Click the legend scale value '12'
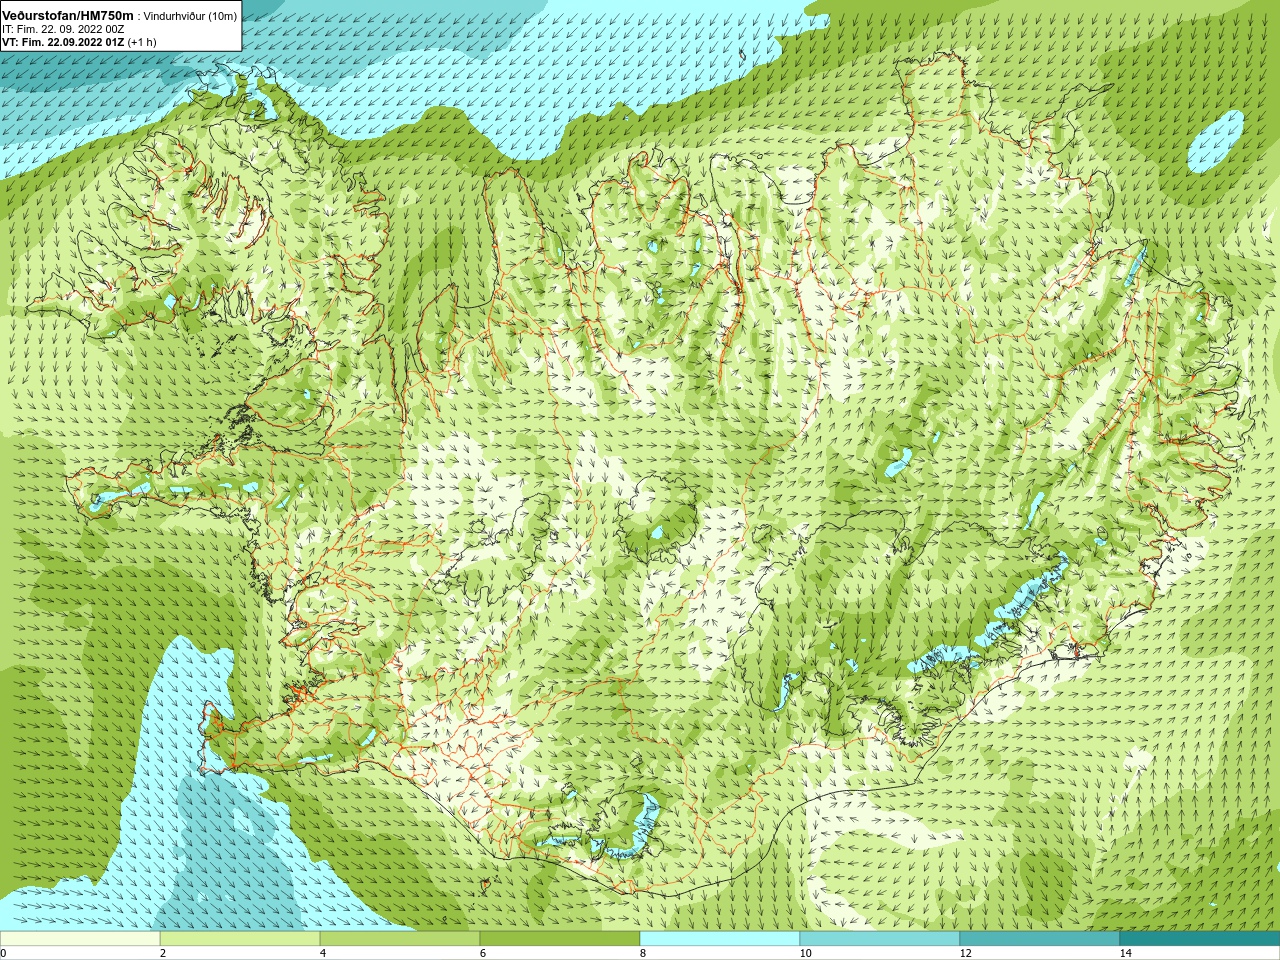Image resolution: width=1280 pixels, height=960 pixels. coord(965,953)
